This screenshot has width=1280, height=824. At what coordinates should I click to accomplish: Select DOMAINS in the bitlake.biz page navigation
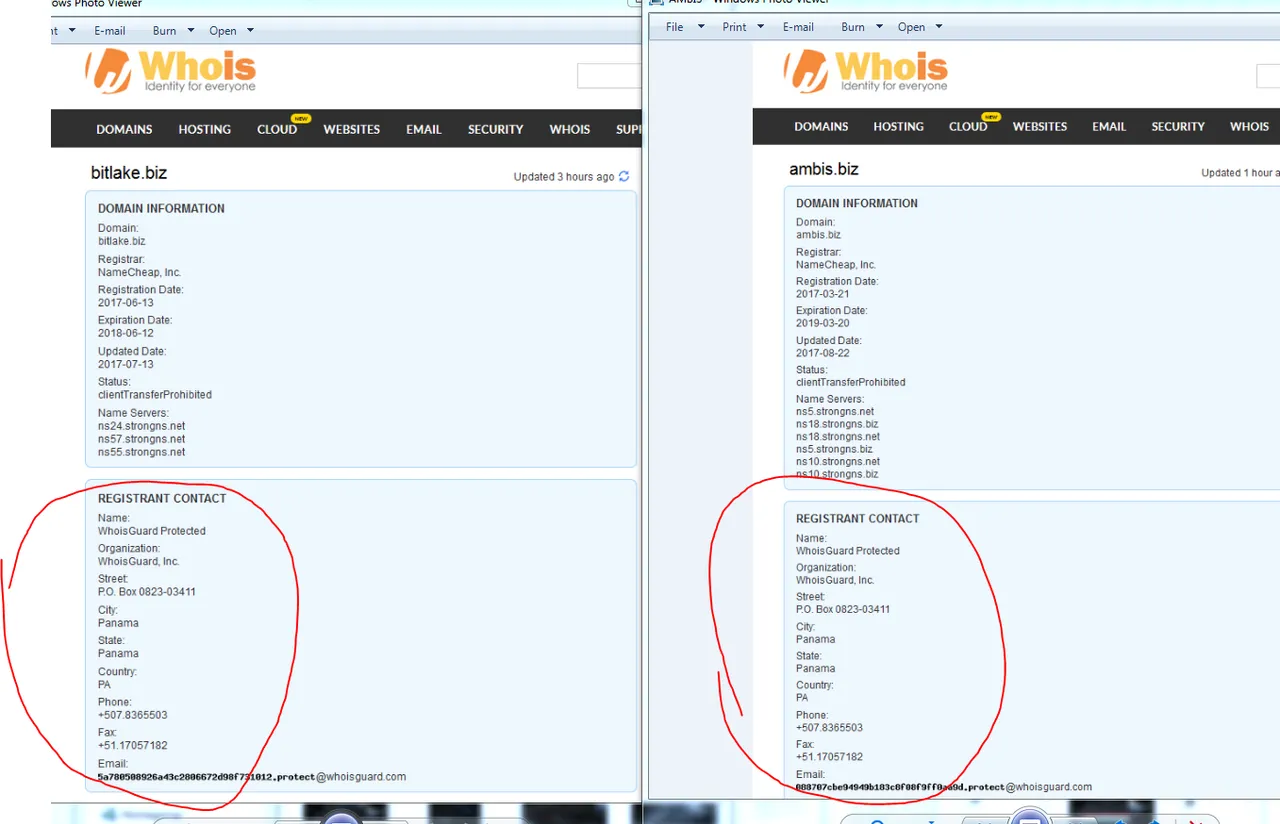(124, 129)
